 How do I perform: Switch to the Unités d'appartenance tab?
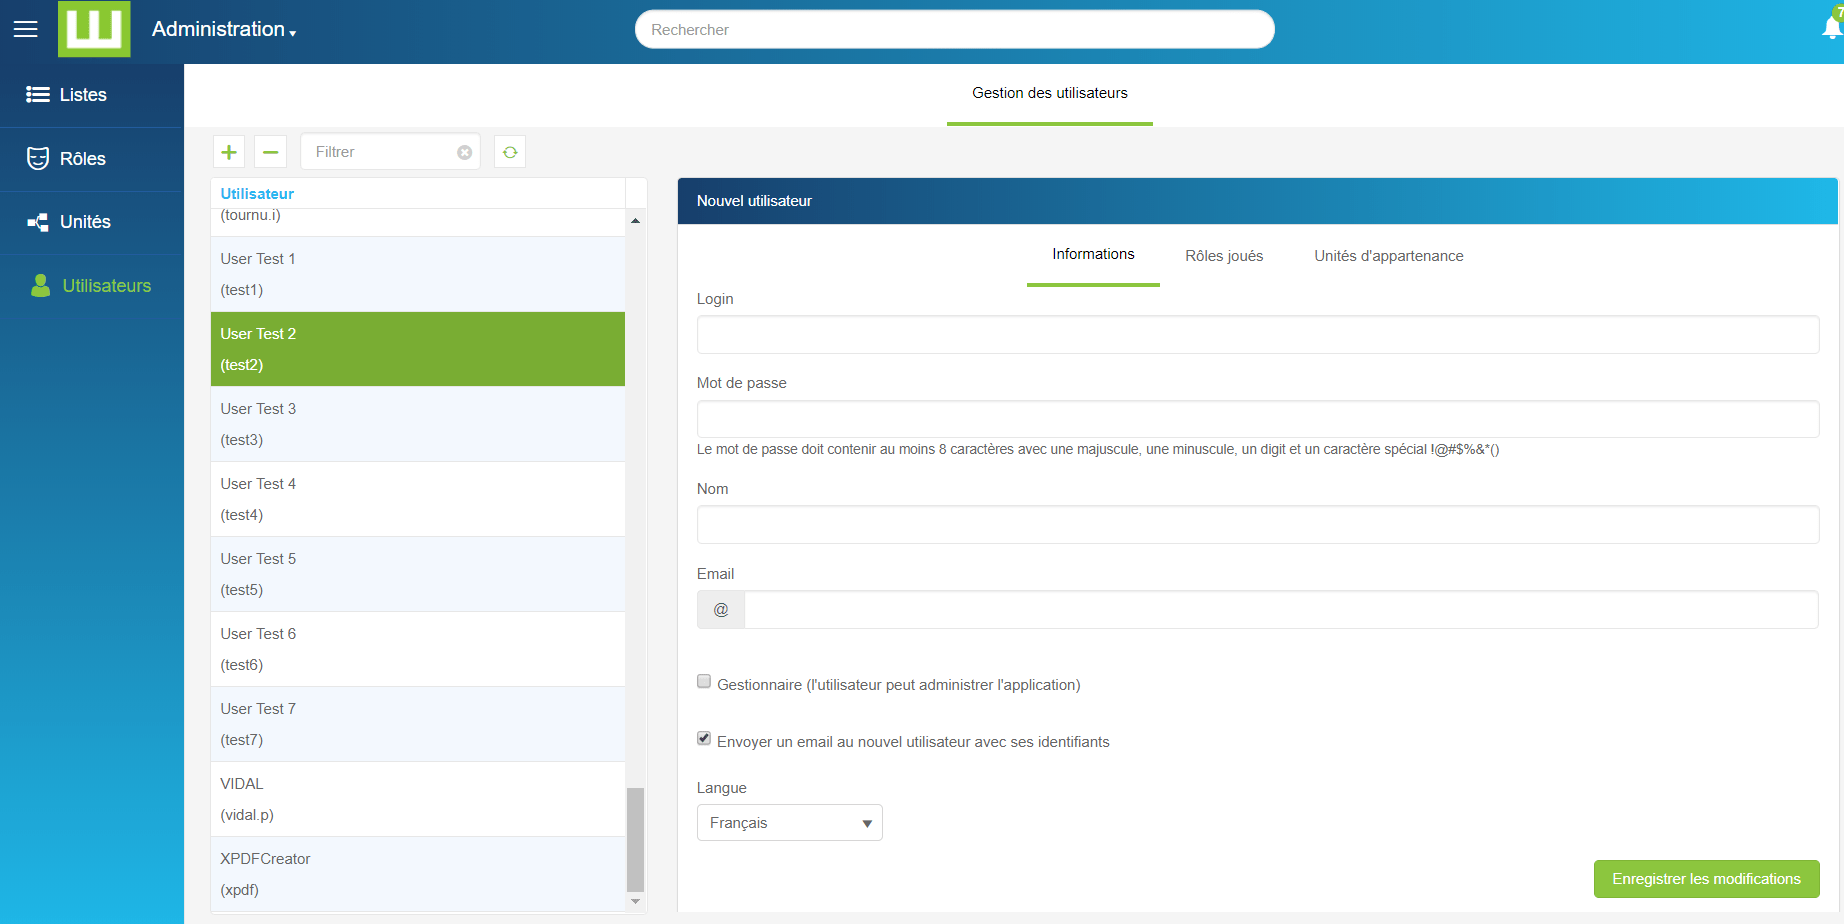click(1388, 256)
